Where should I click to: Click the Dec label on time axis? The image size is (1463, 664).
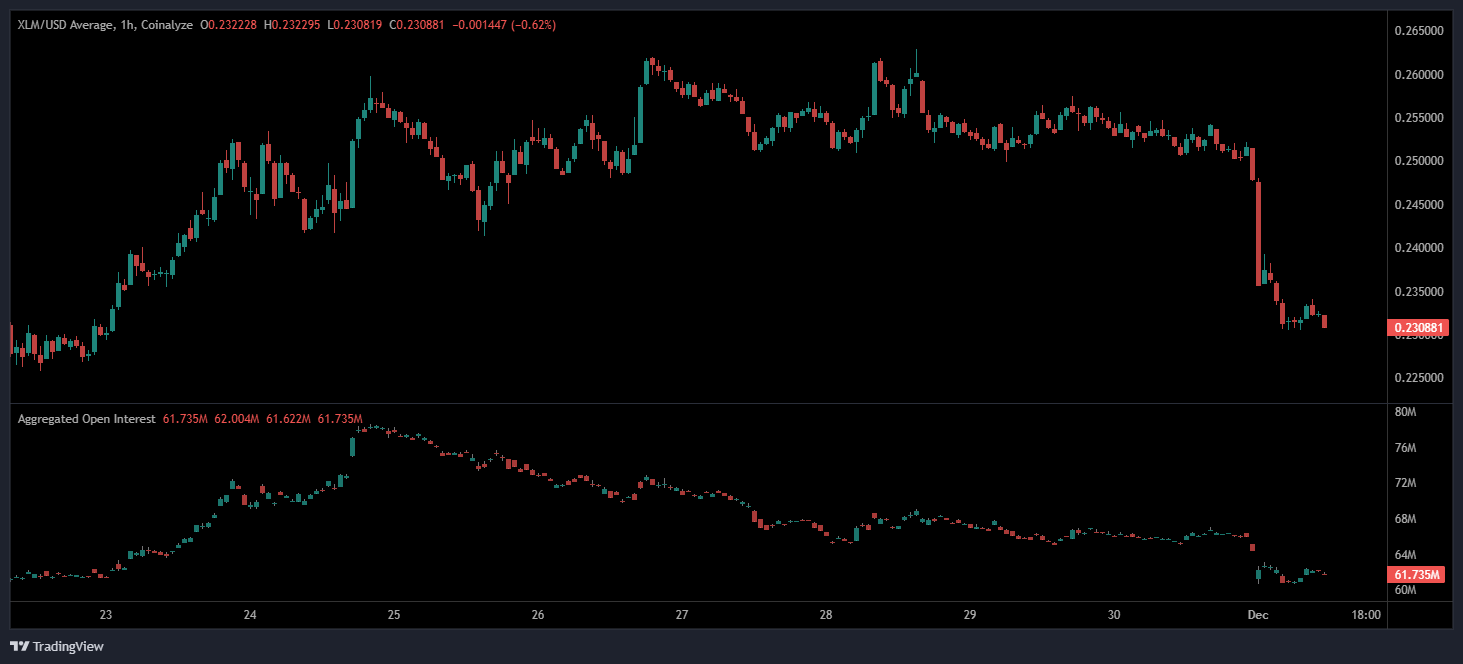click(1259, 614)
